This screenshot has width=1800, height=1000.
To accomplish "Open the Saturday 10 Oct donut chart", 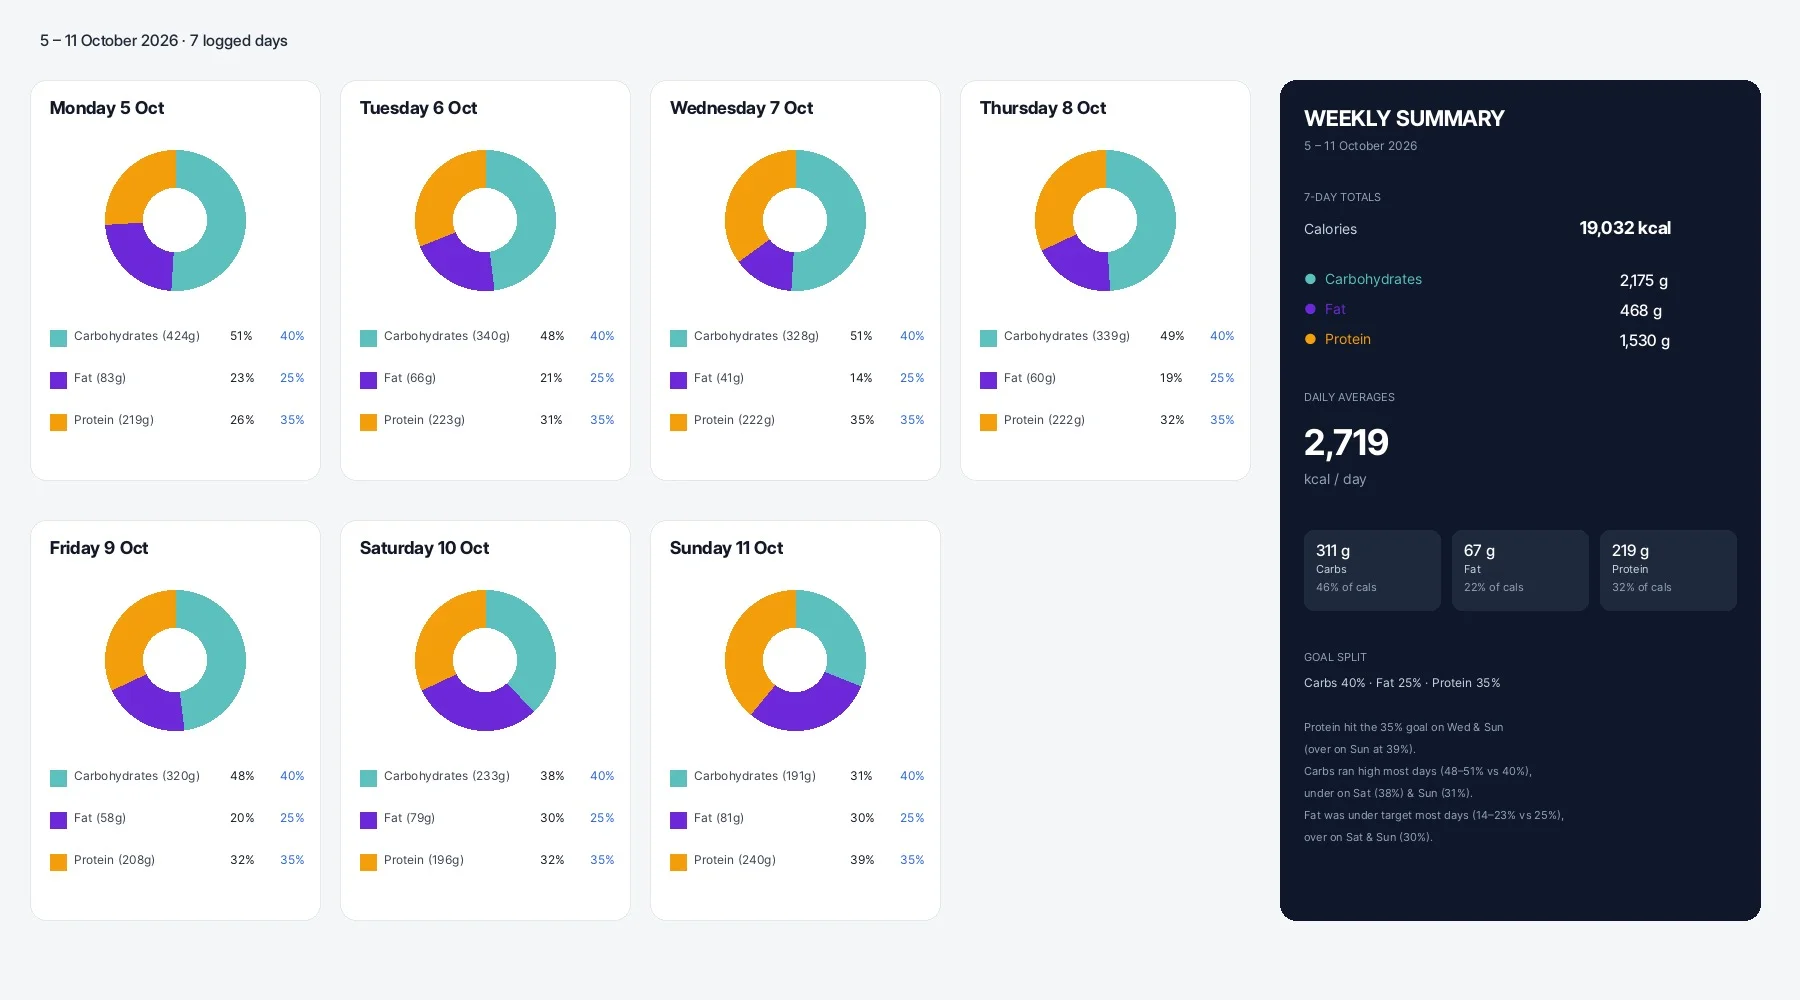I will tap(485, 660).
